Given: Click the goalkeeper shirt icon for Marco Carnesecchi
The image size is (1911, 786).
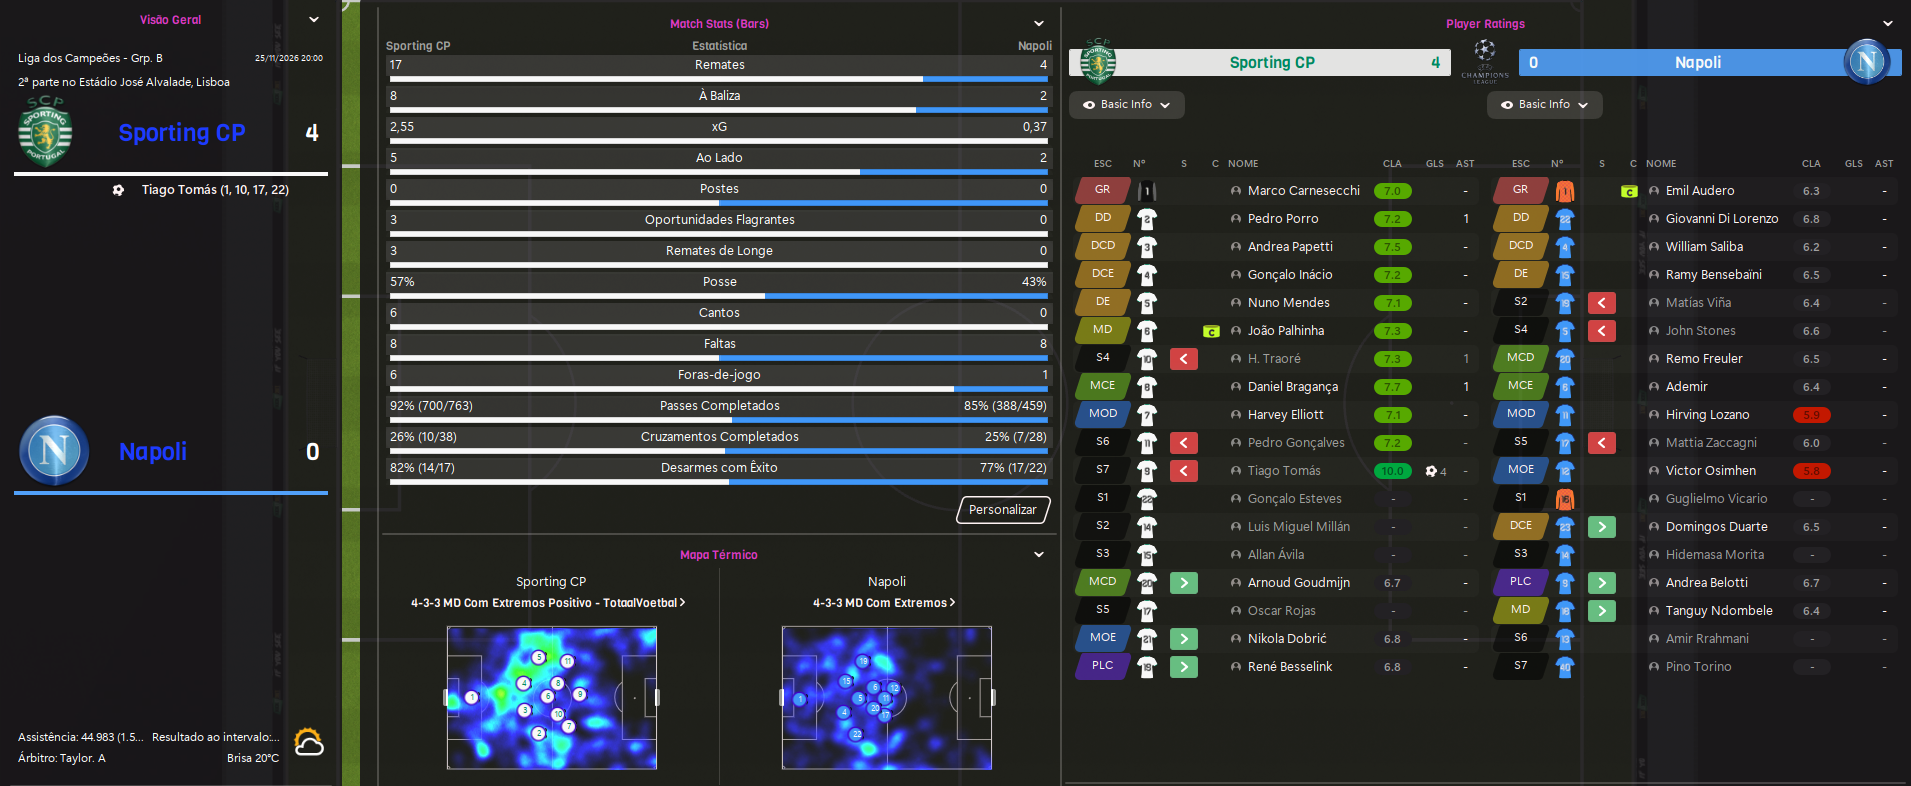Looking at the screenshot, I should click(x=1147, y=190).
